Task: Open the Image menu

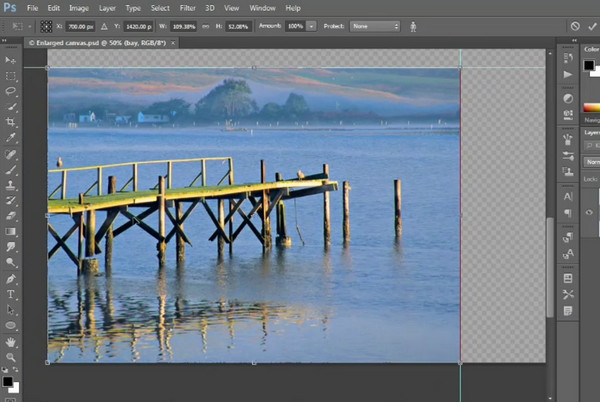Action: (79, 7)
